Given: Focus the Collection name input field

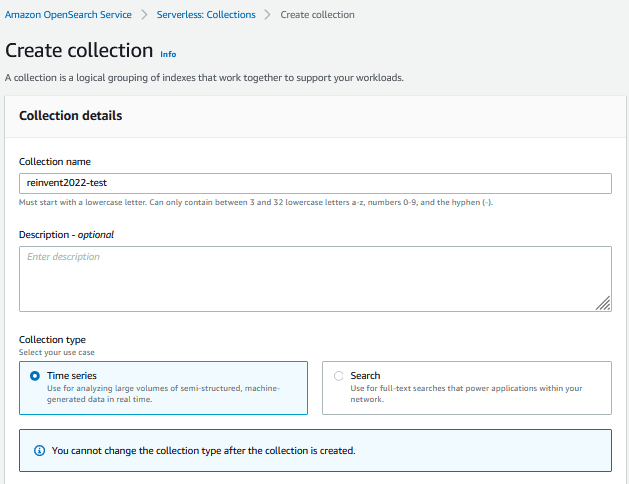Looking at the screenshot, I should point(315,183).
